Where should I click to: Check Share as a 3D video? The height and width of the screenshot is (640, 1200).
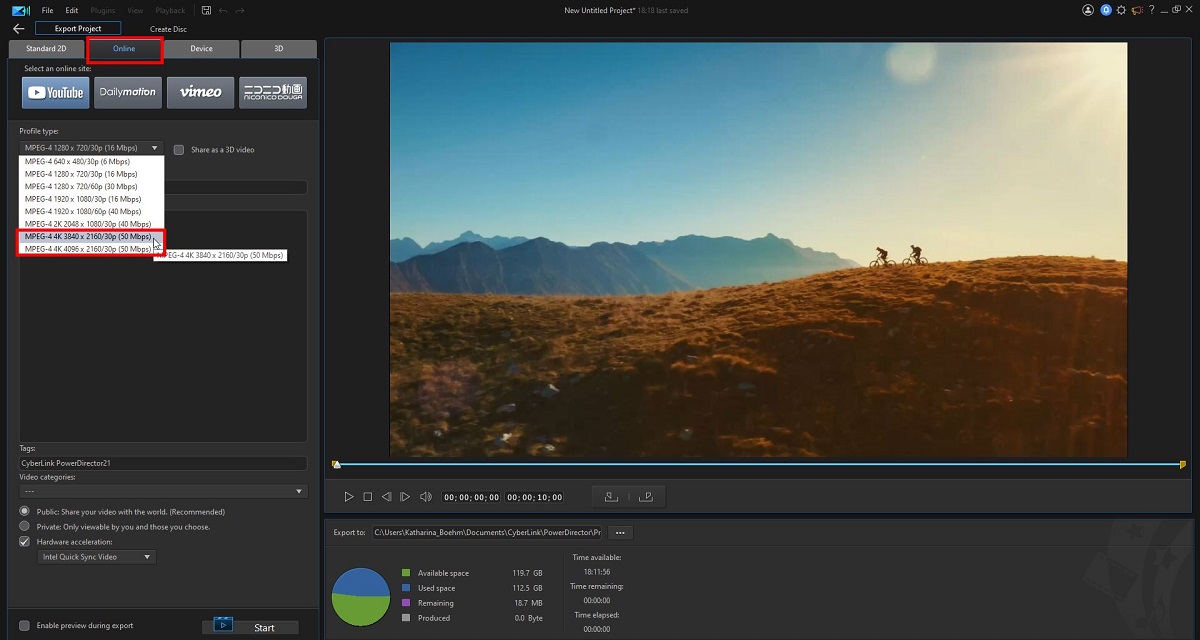point(179,150)
